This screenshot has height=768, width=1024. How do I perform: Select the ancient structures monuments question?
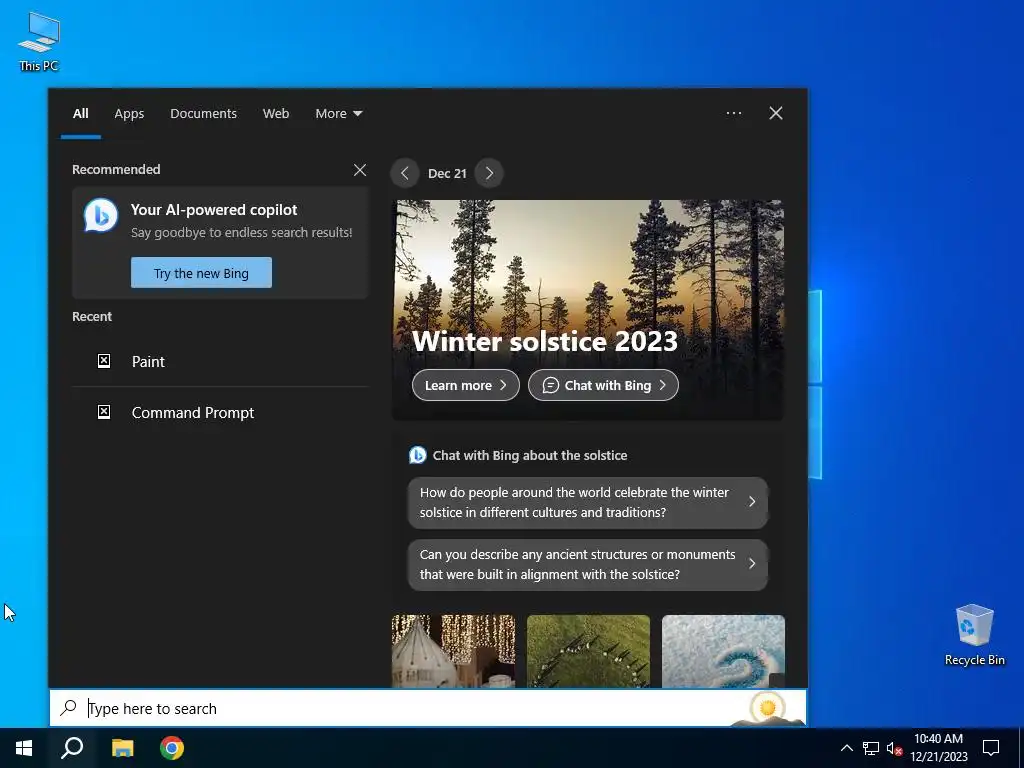(588, 564)
